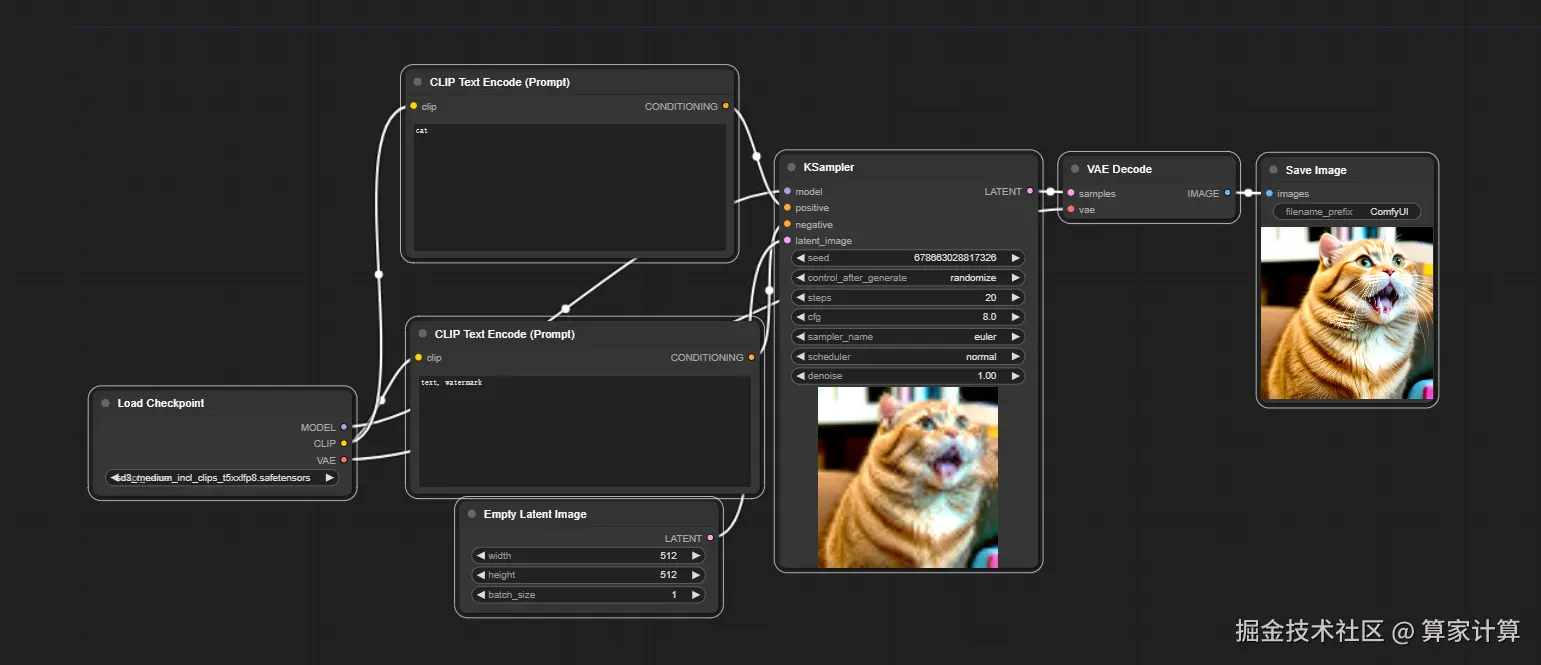Screen dimensions: 1541x665
Task: Click the KSampler node title
Action: (x=829, y=167)
